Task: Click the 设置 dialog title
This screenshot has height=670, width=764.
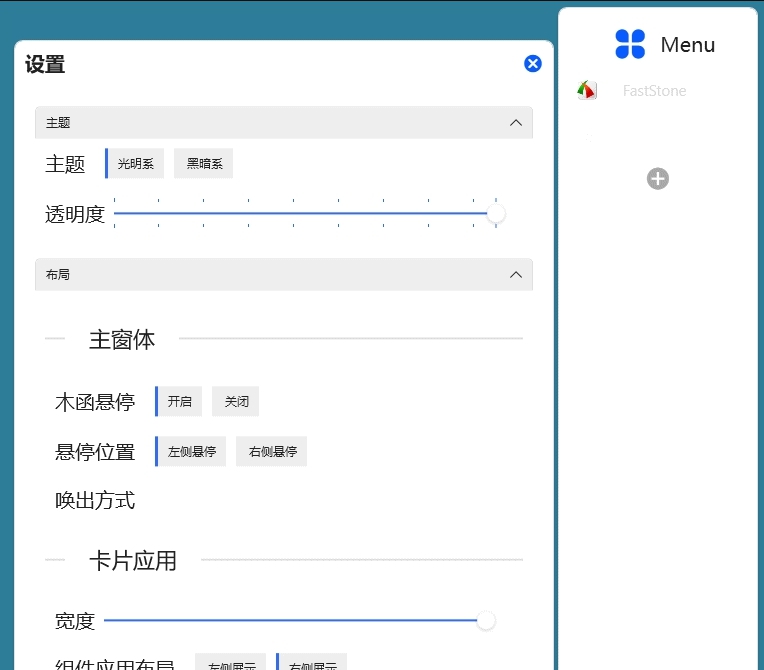Action: (45, 64)
